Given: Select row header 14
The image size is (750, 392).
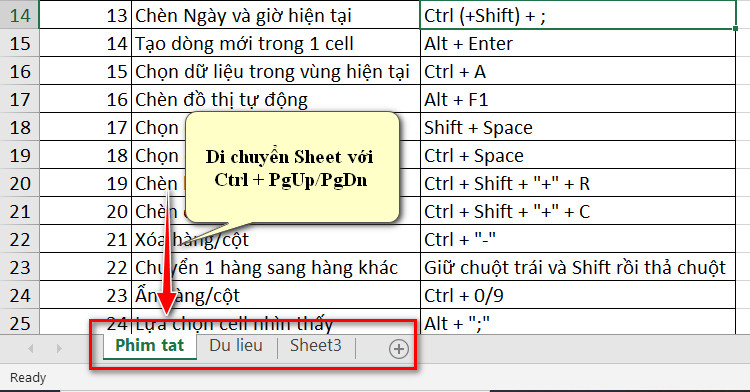Looking at the screenshot, I should coord(20,15).
